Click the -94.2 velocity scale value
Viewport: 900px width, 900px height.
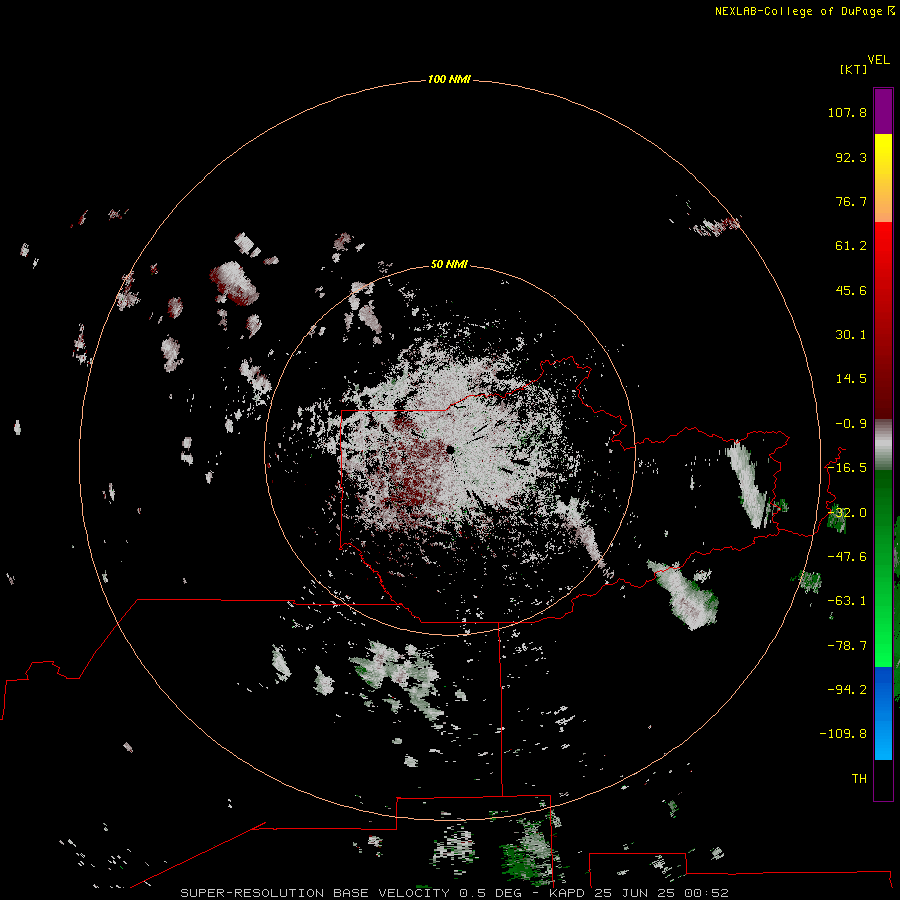pyautogui.click(x=847, y=690)
